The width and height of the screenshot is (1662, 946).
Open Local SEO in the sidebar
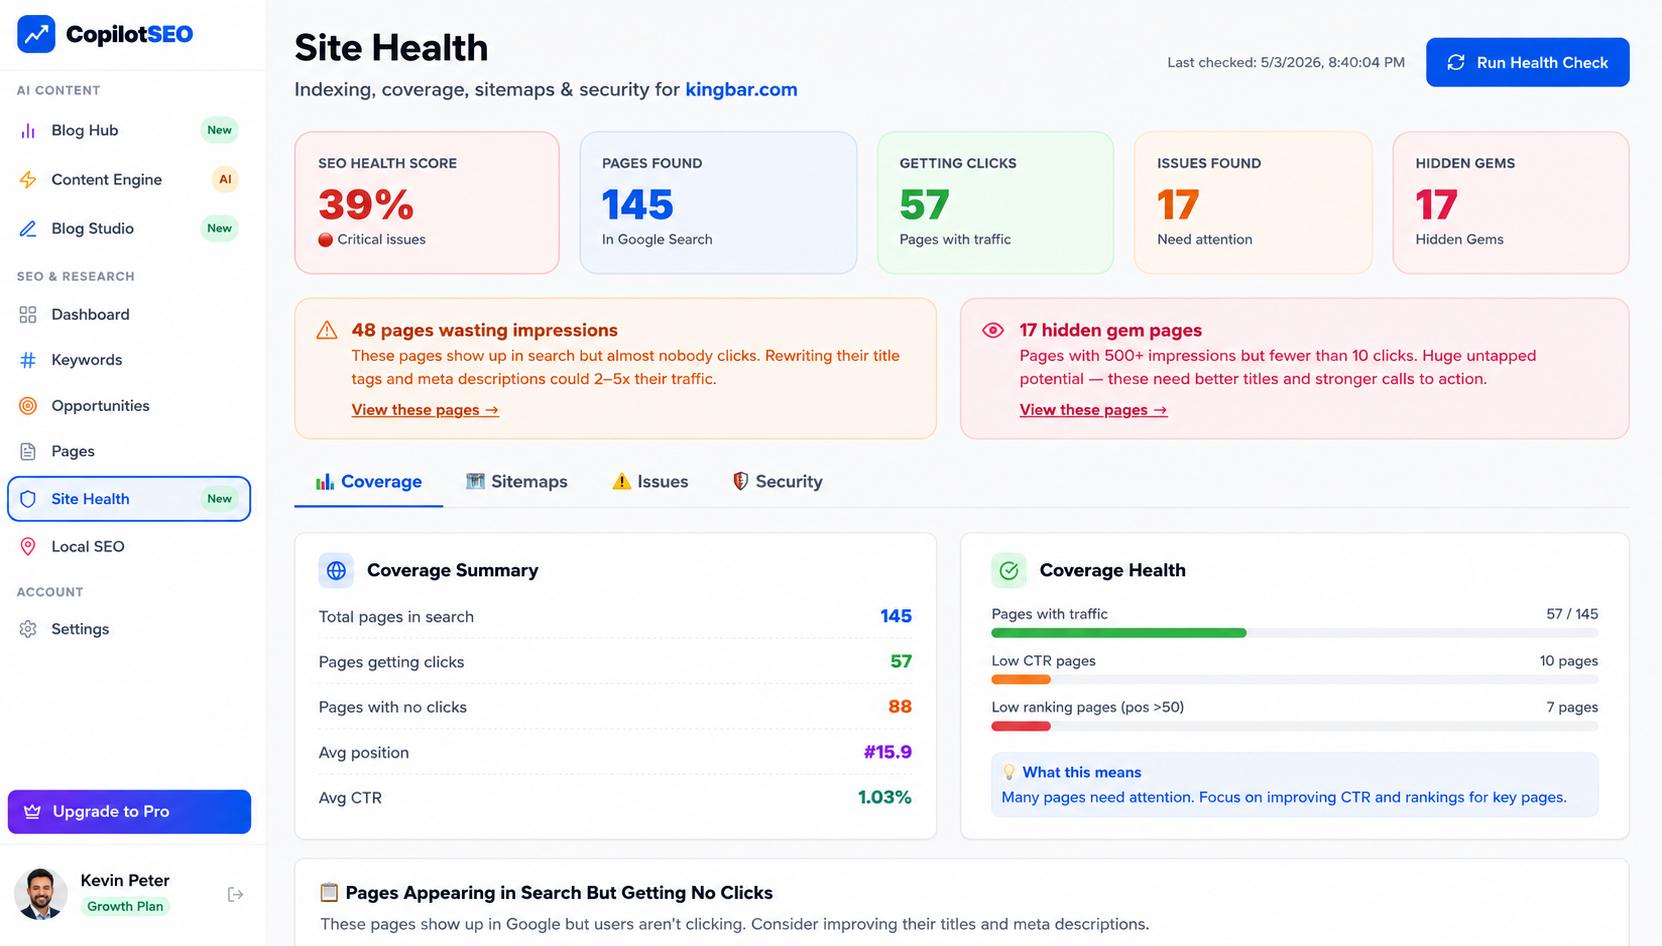click(x=129, y=547)
